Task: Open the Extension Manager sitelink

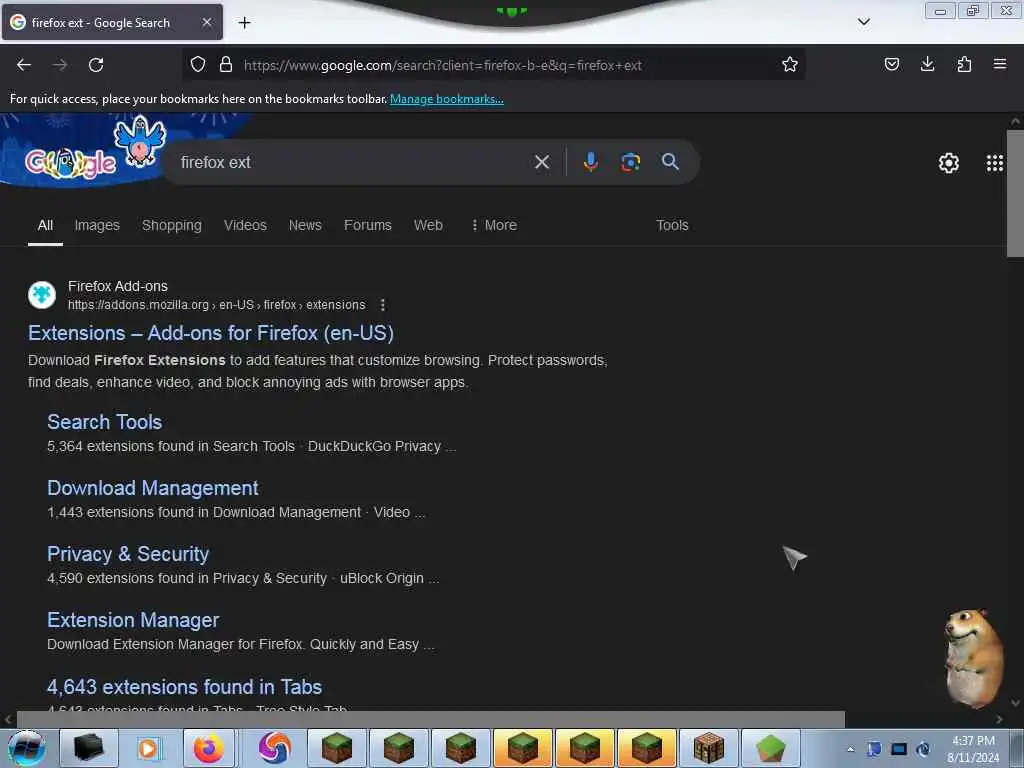Action: pos(133,620)
